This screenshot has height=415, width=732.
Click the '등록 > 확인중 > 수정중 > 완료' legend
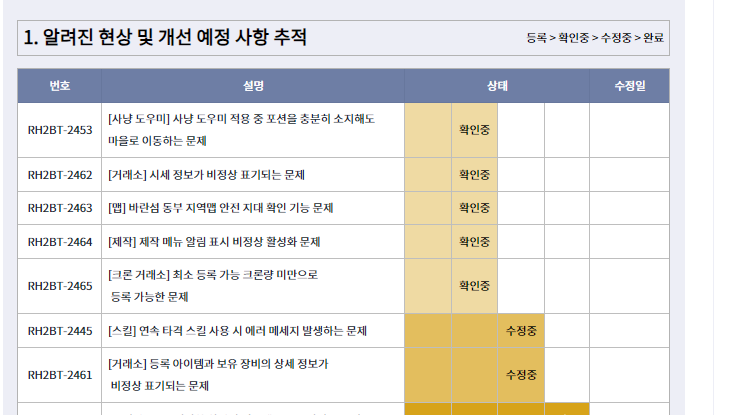pyautogui.click(x=596, y=39)
